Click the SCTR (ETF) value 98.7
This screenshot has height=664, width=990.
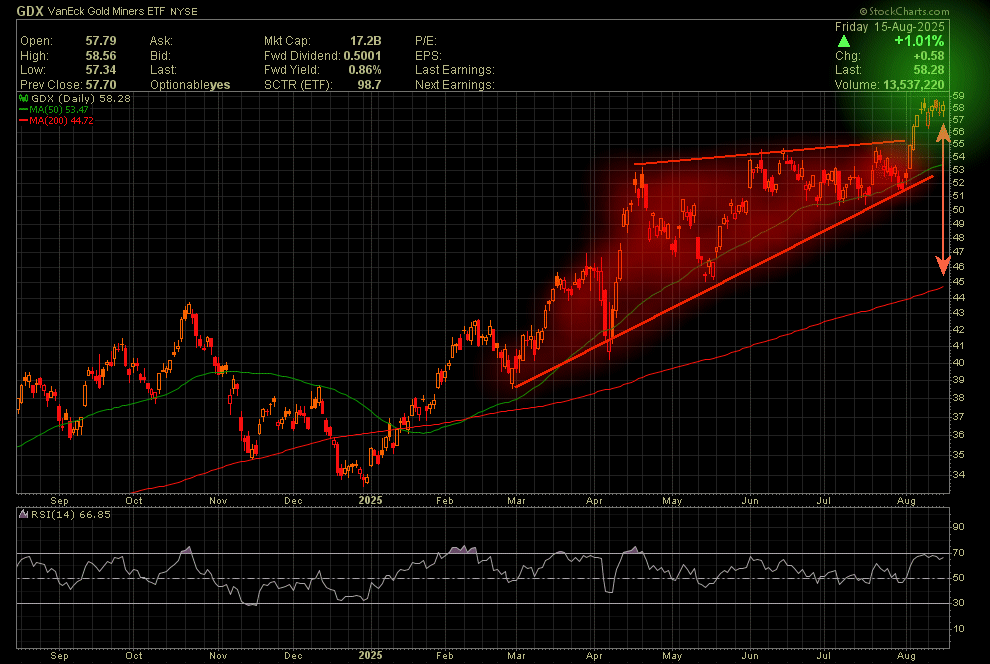tap(369, 85)
